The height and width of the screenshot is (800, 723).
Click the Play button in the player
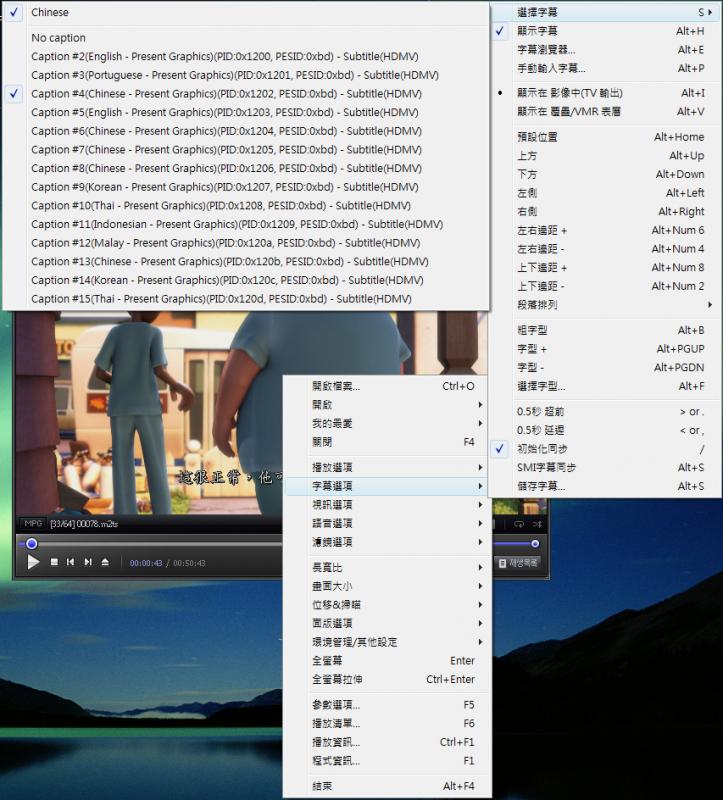pyautogui.click(x=33, y=562)
